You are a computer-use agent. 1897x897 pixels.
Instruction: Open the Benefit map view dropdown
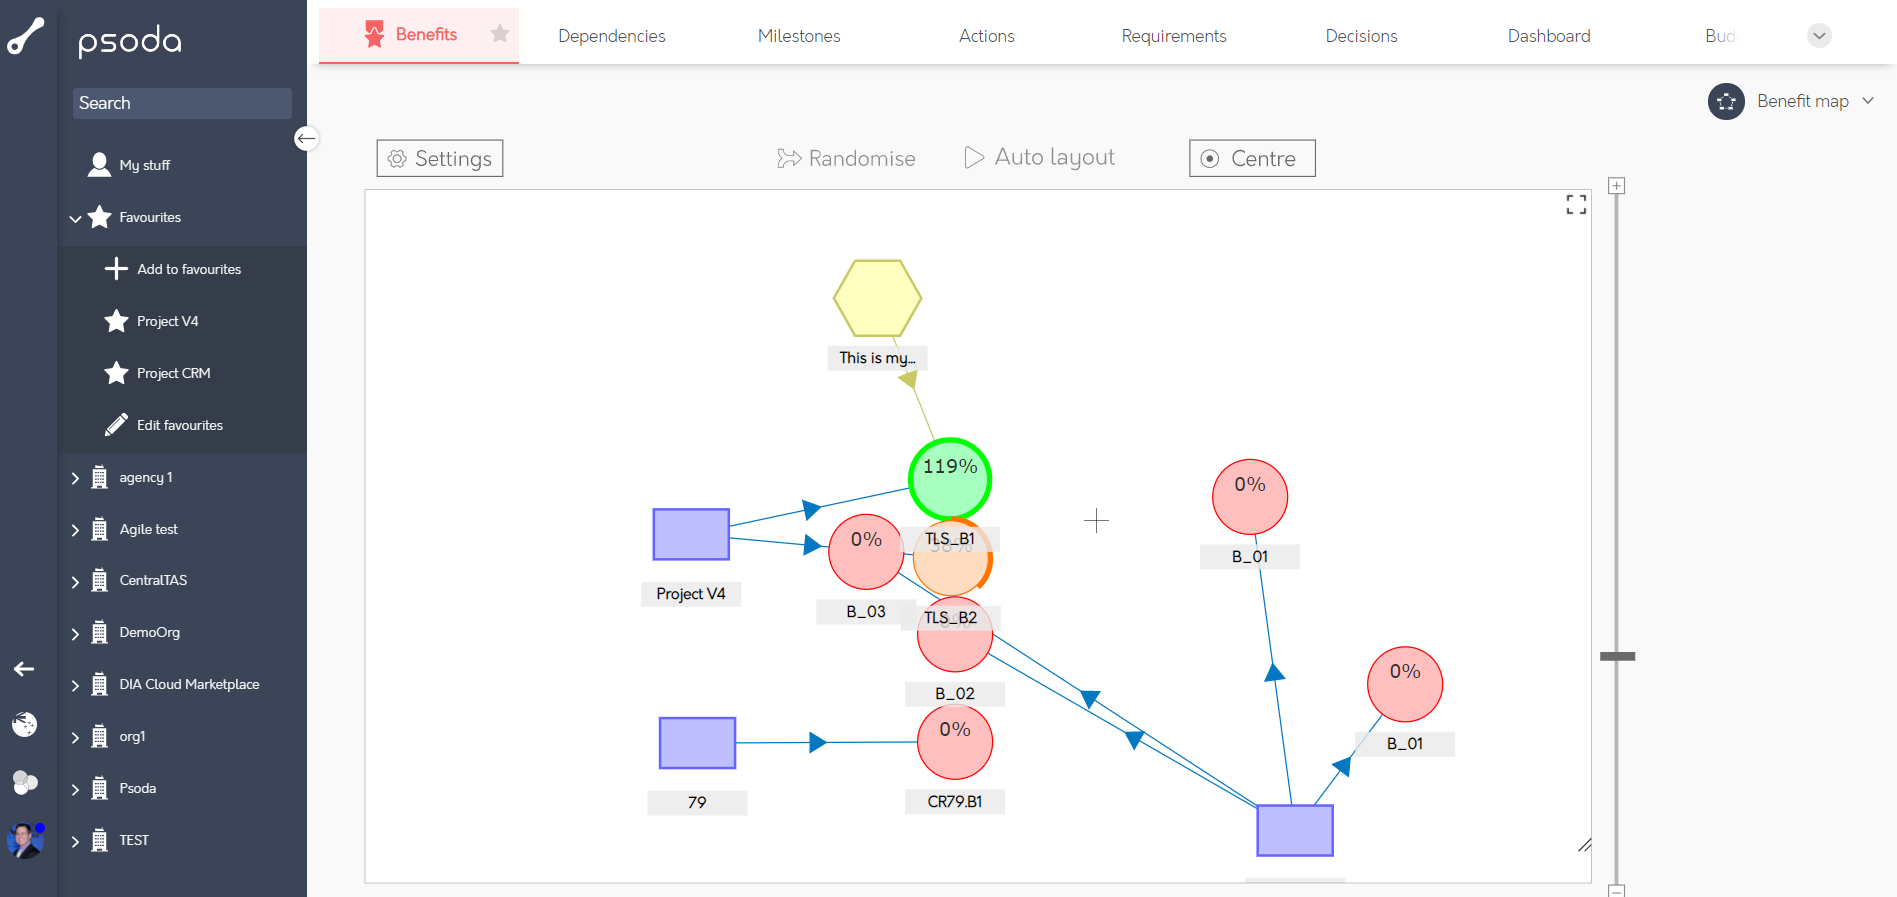[x=1867, y=101]
